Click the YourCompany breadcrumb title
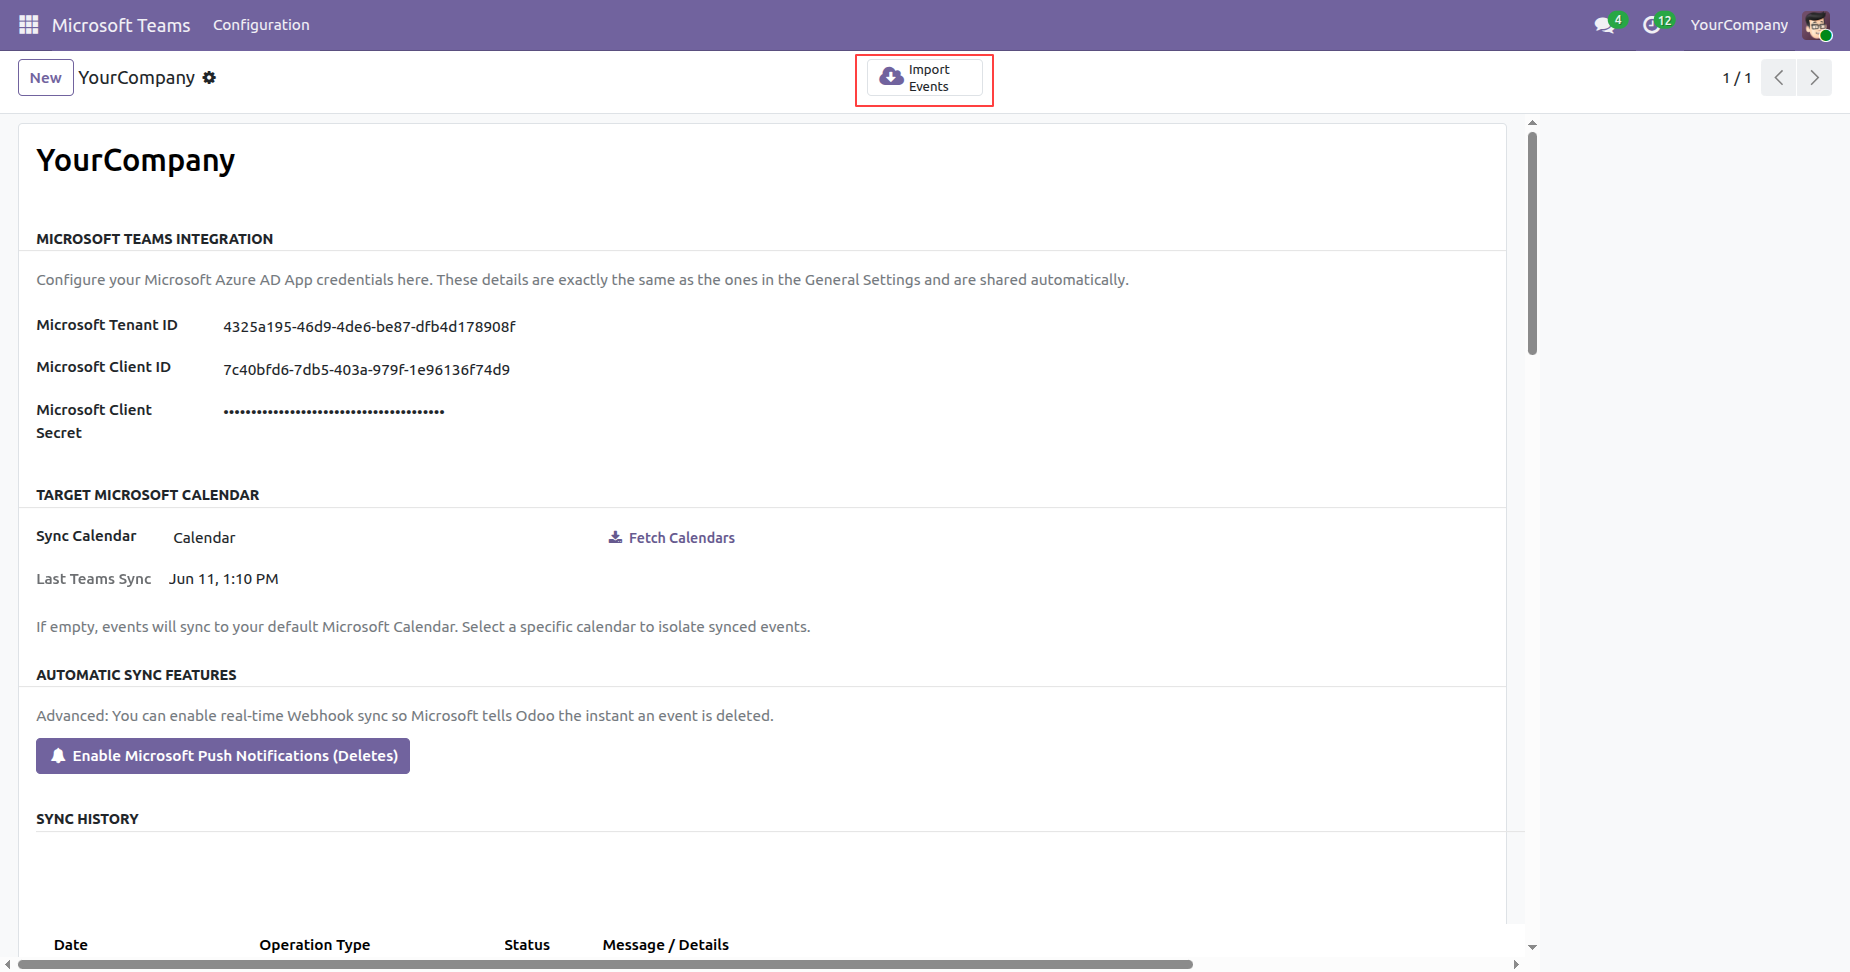Screen dimensions: 1850x972 [x=137, y=78]
